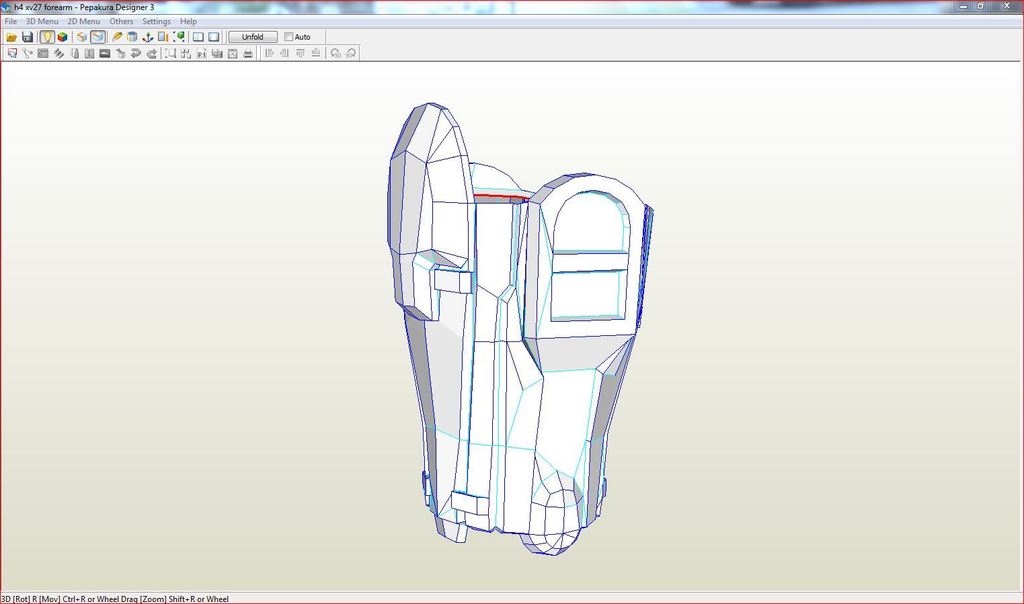Expand the Settings menu
The width and height of the screenshot is (1024, 604).
(x=156, y=21)
